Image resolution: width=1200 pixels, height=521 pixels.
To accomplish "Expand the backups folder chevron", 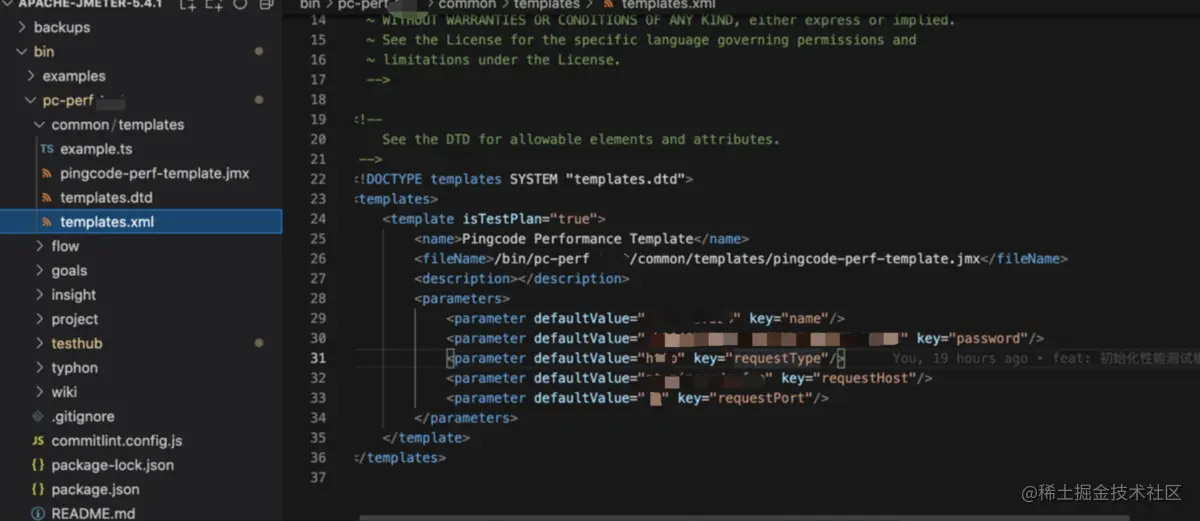I will coord(23,27).
